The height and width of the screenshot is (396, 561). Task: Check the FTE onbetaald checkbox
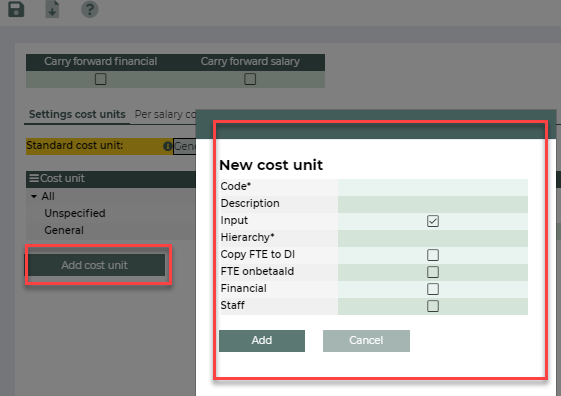[x=433, y=272]
